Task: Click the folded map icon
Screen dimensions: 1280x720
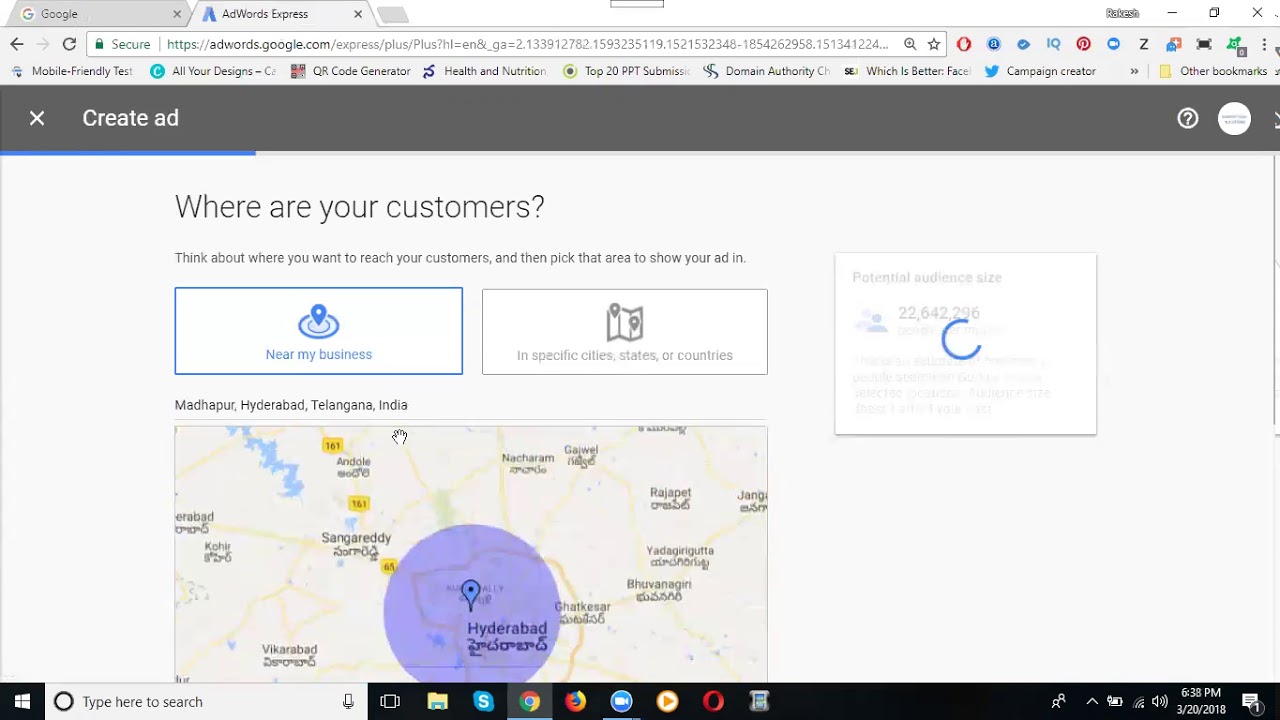Action: [x=624, y=322]
